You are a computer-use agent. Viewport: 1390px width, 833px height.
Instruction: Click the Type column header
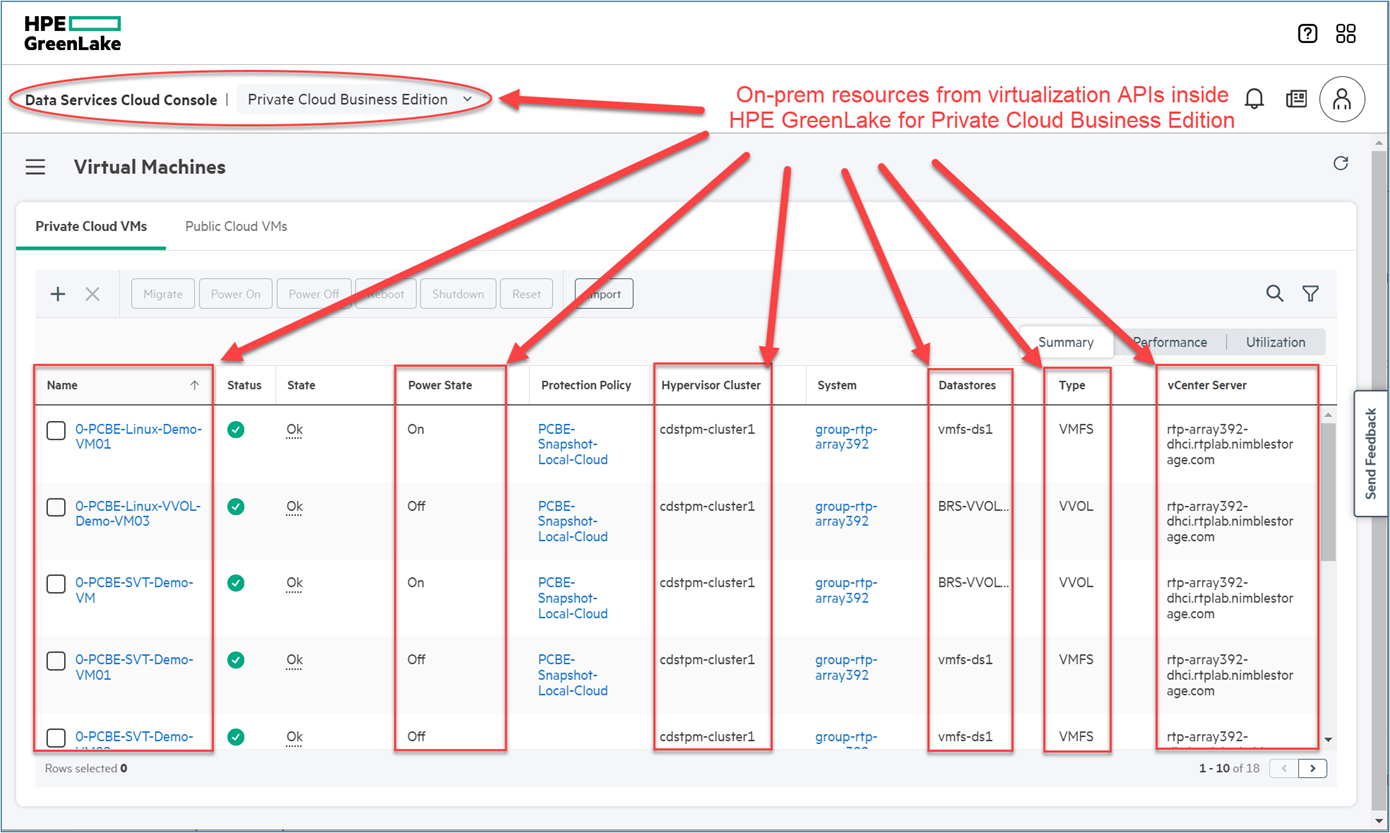(1072, 385)
